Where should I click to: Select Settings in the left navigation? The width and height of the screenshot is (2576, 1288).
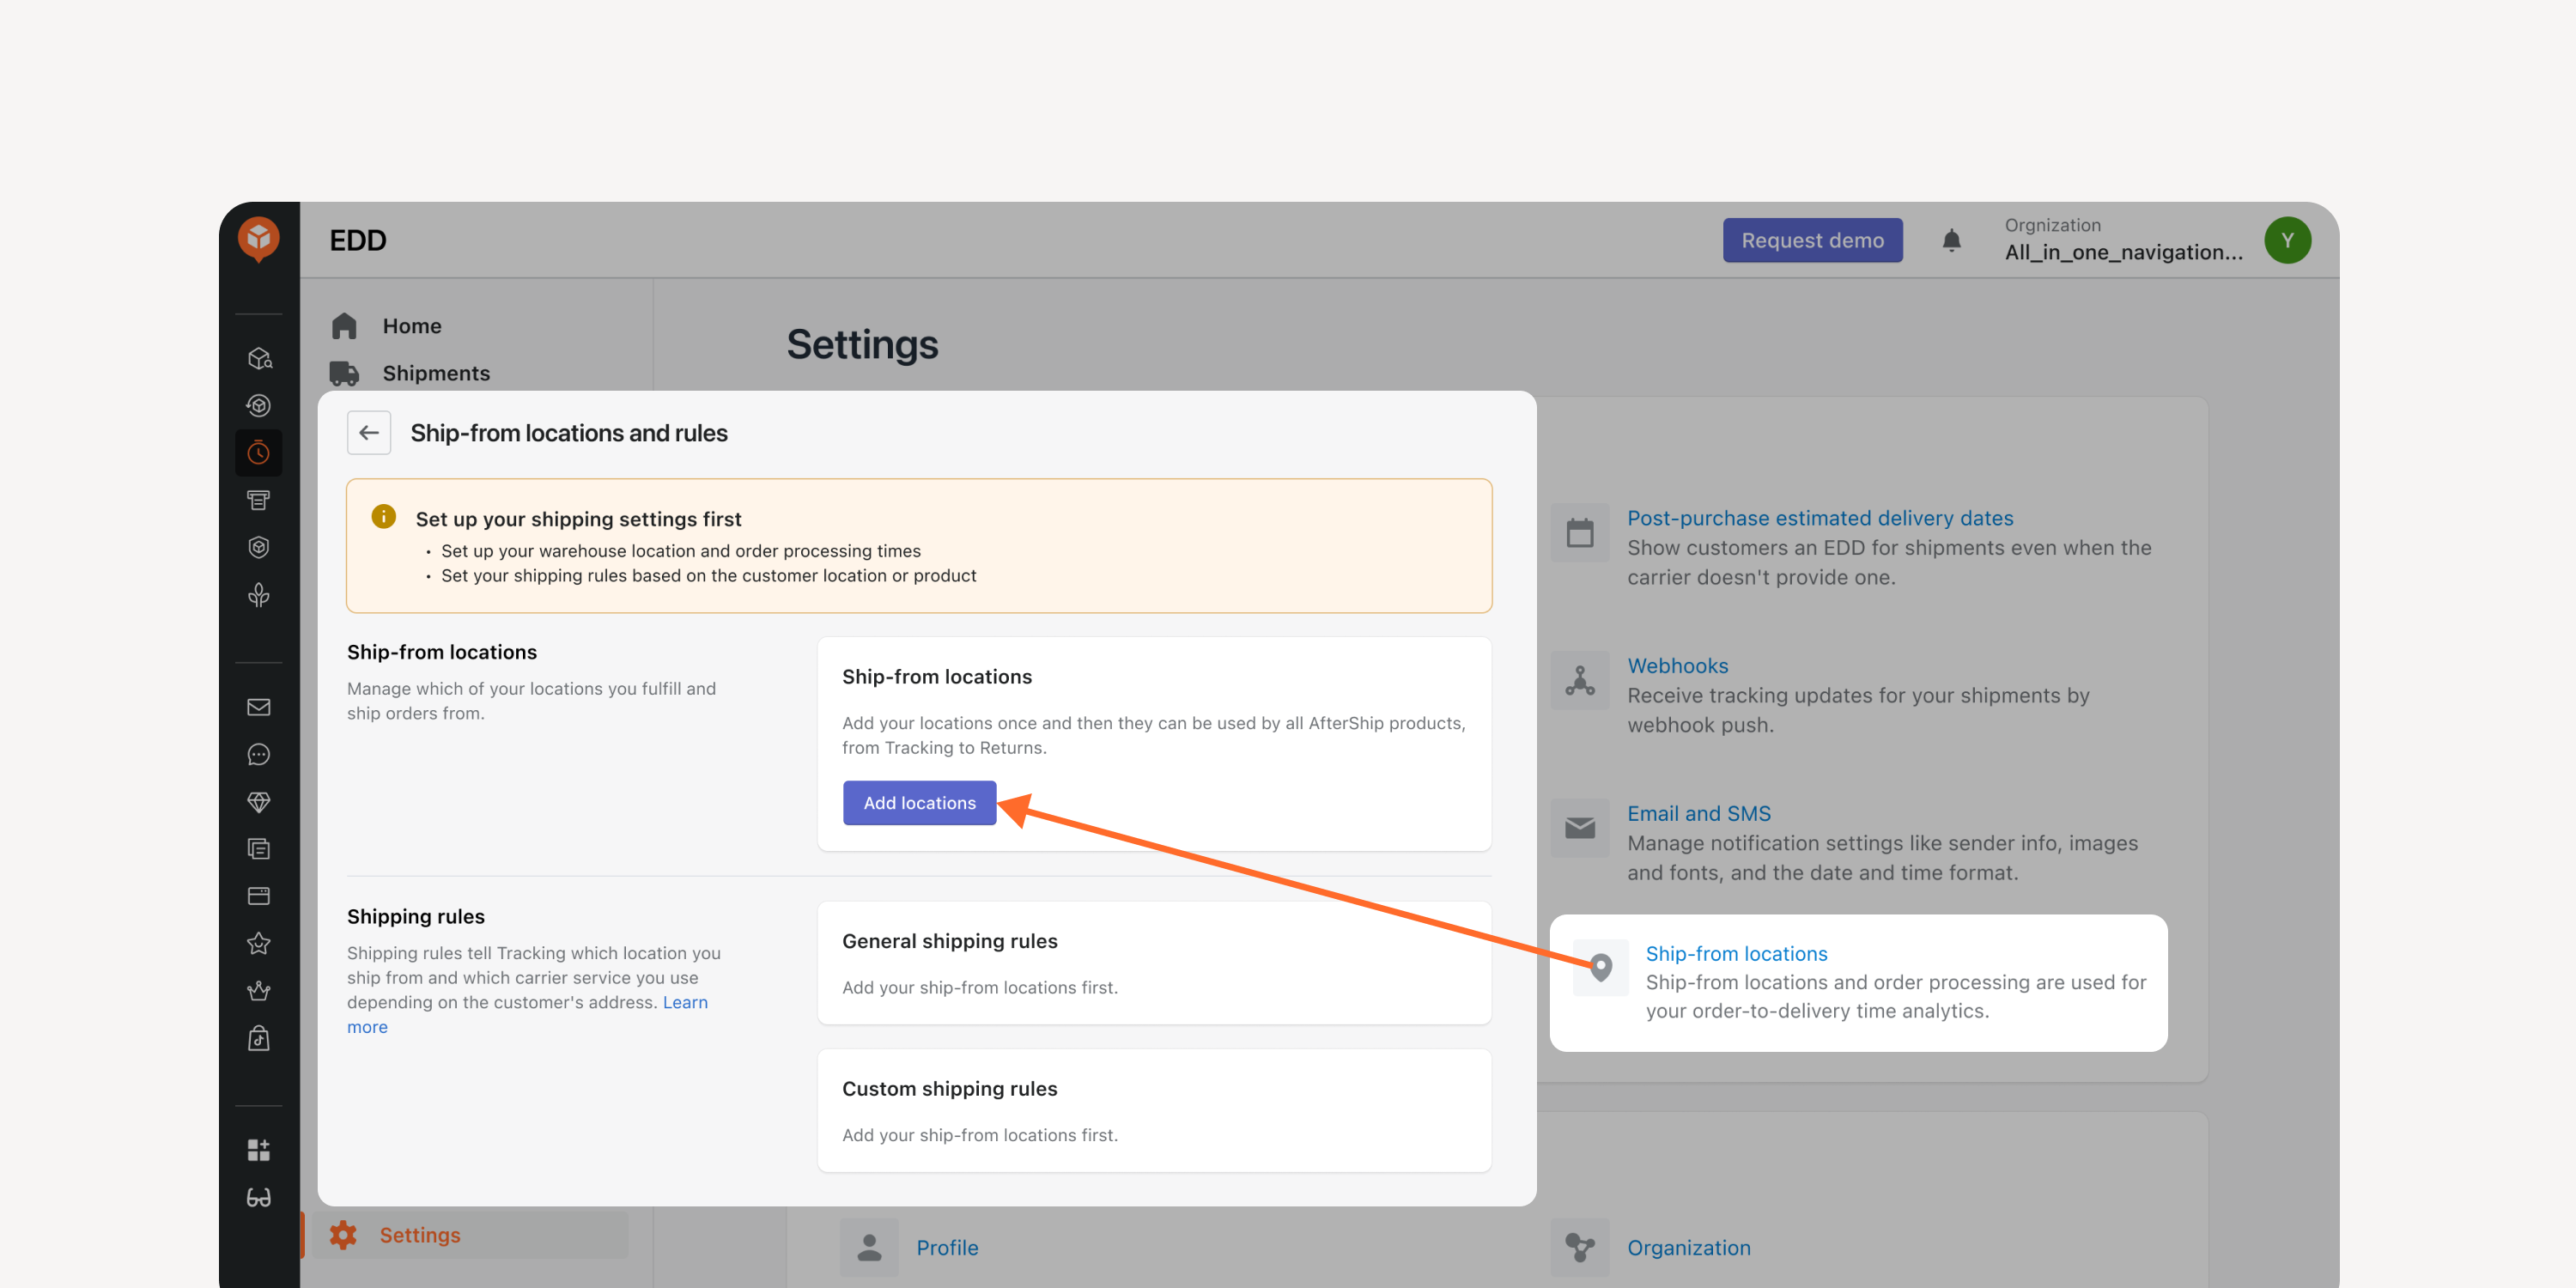tap(420, 1235)
